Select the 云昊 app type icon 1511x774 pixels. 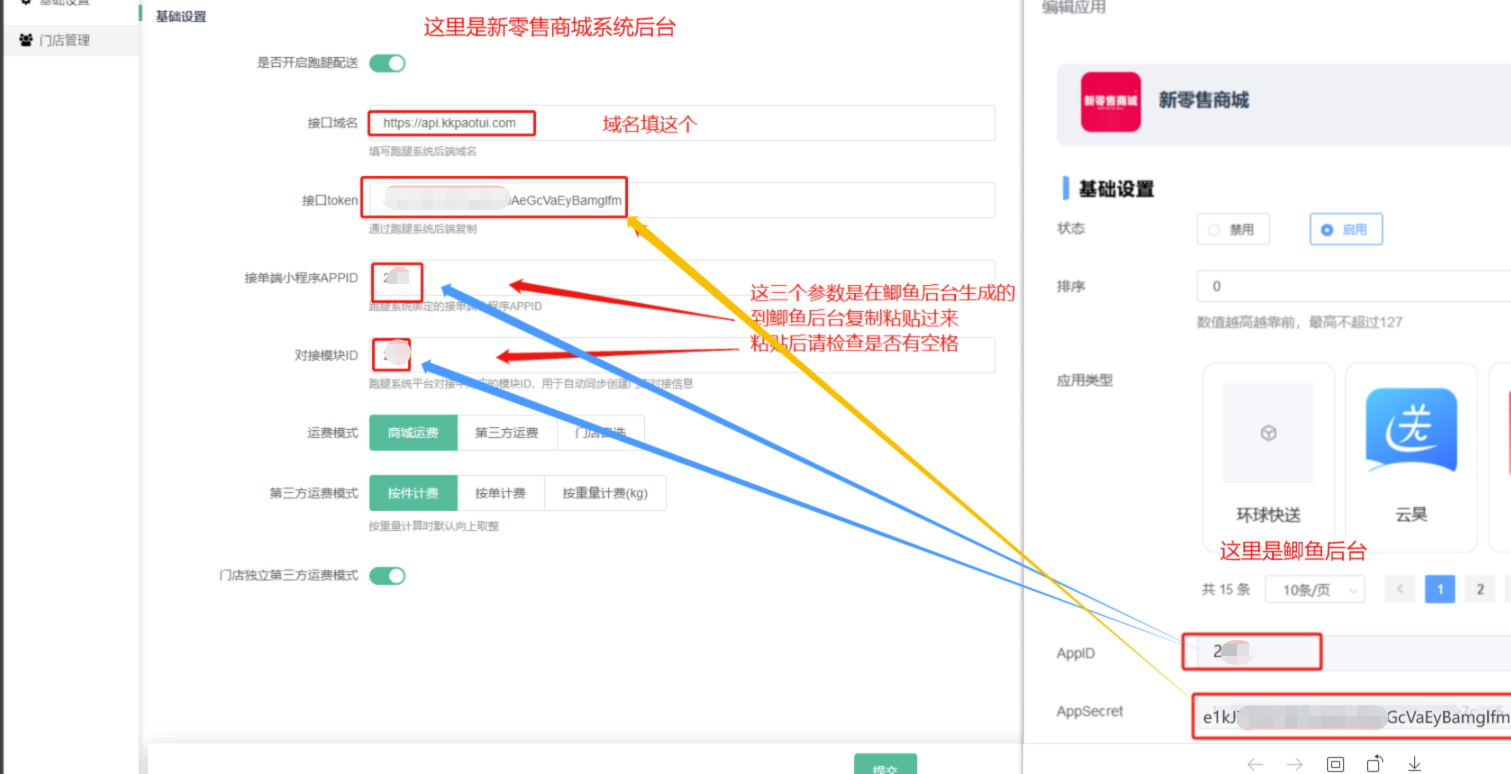(1411, 432)
